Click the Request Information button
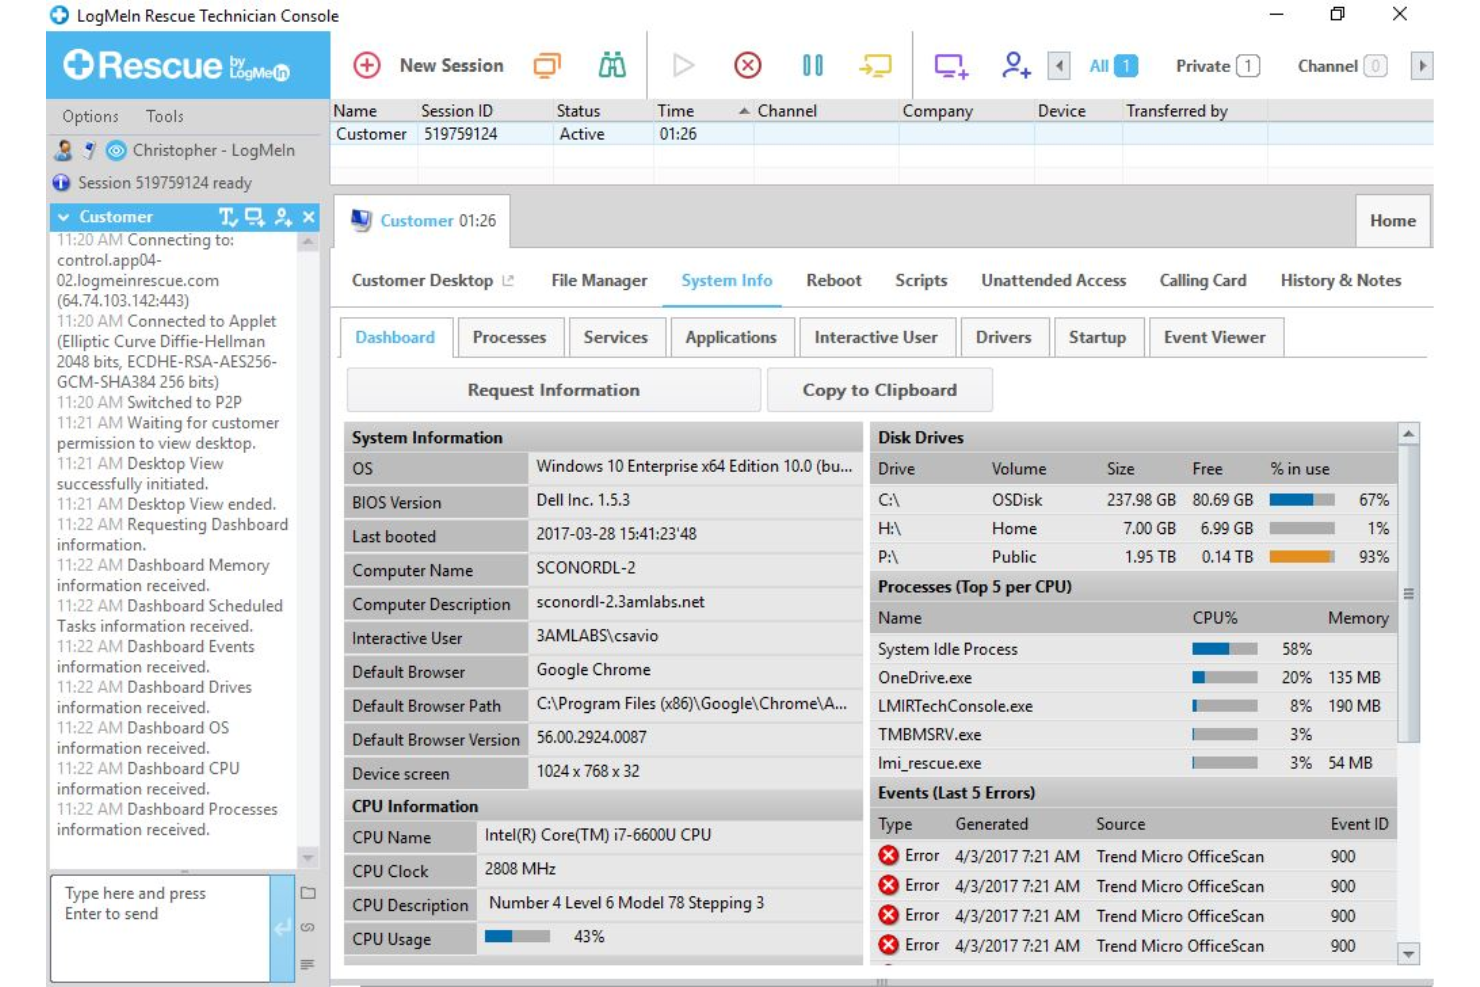This screenshot has width=1480, height=987. (x=553, y=390)
